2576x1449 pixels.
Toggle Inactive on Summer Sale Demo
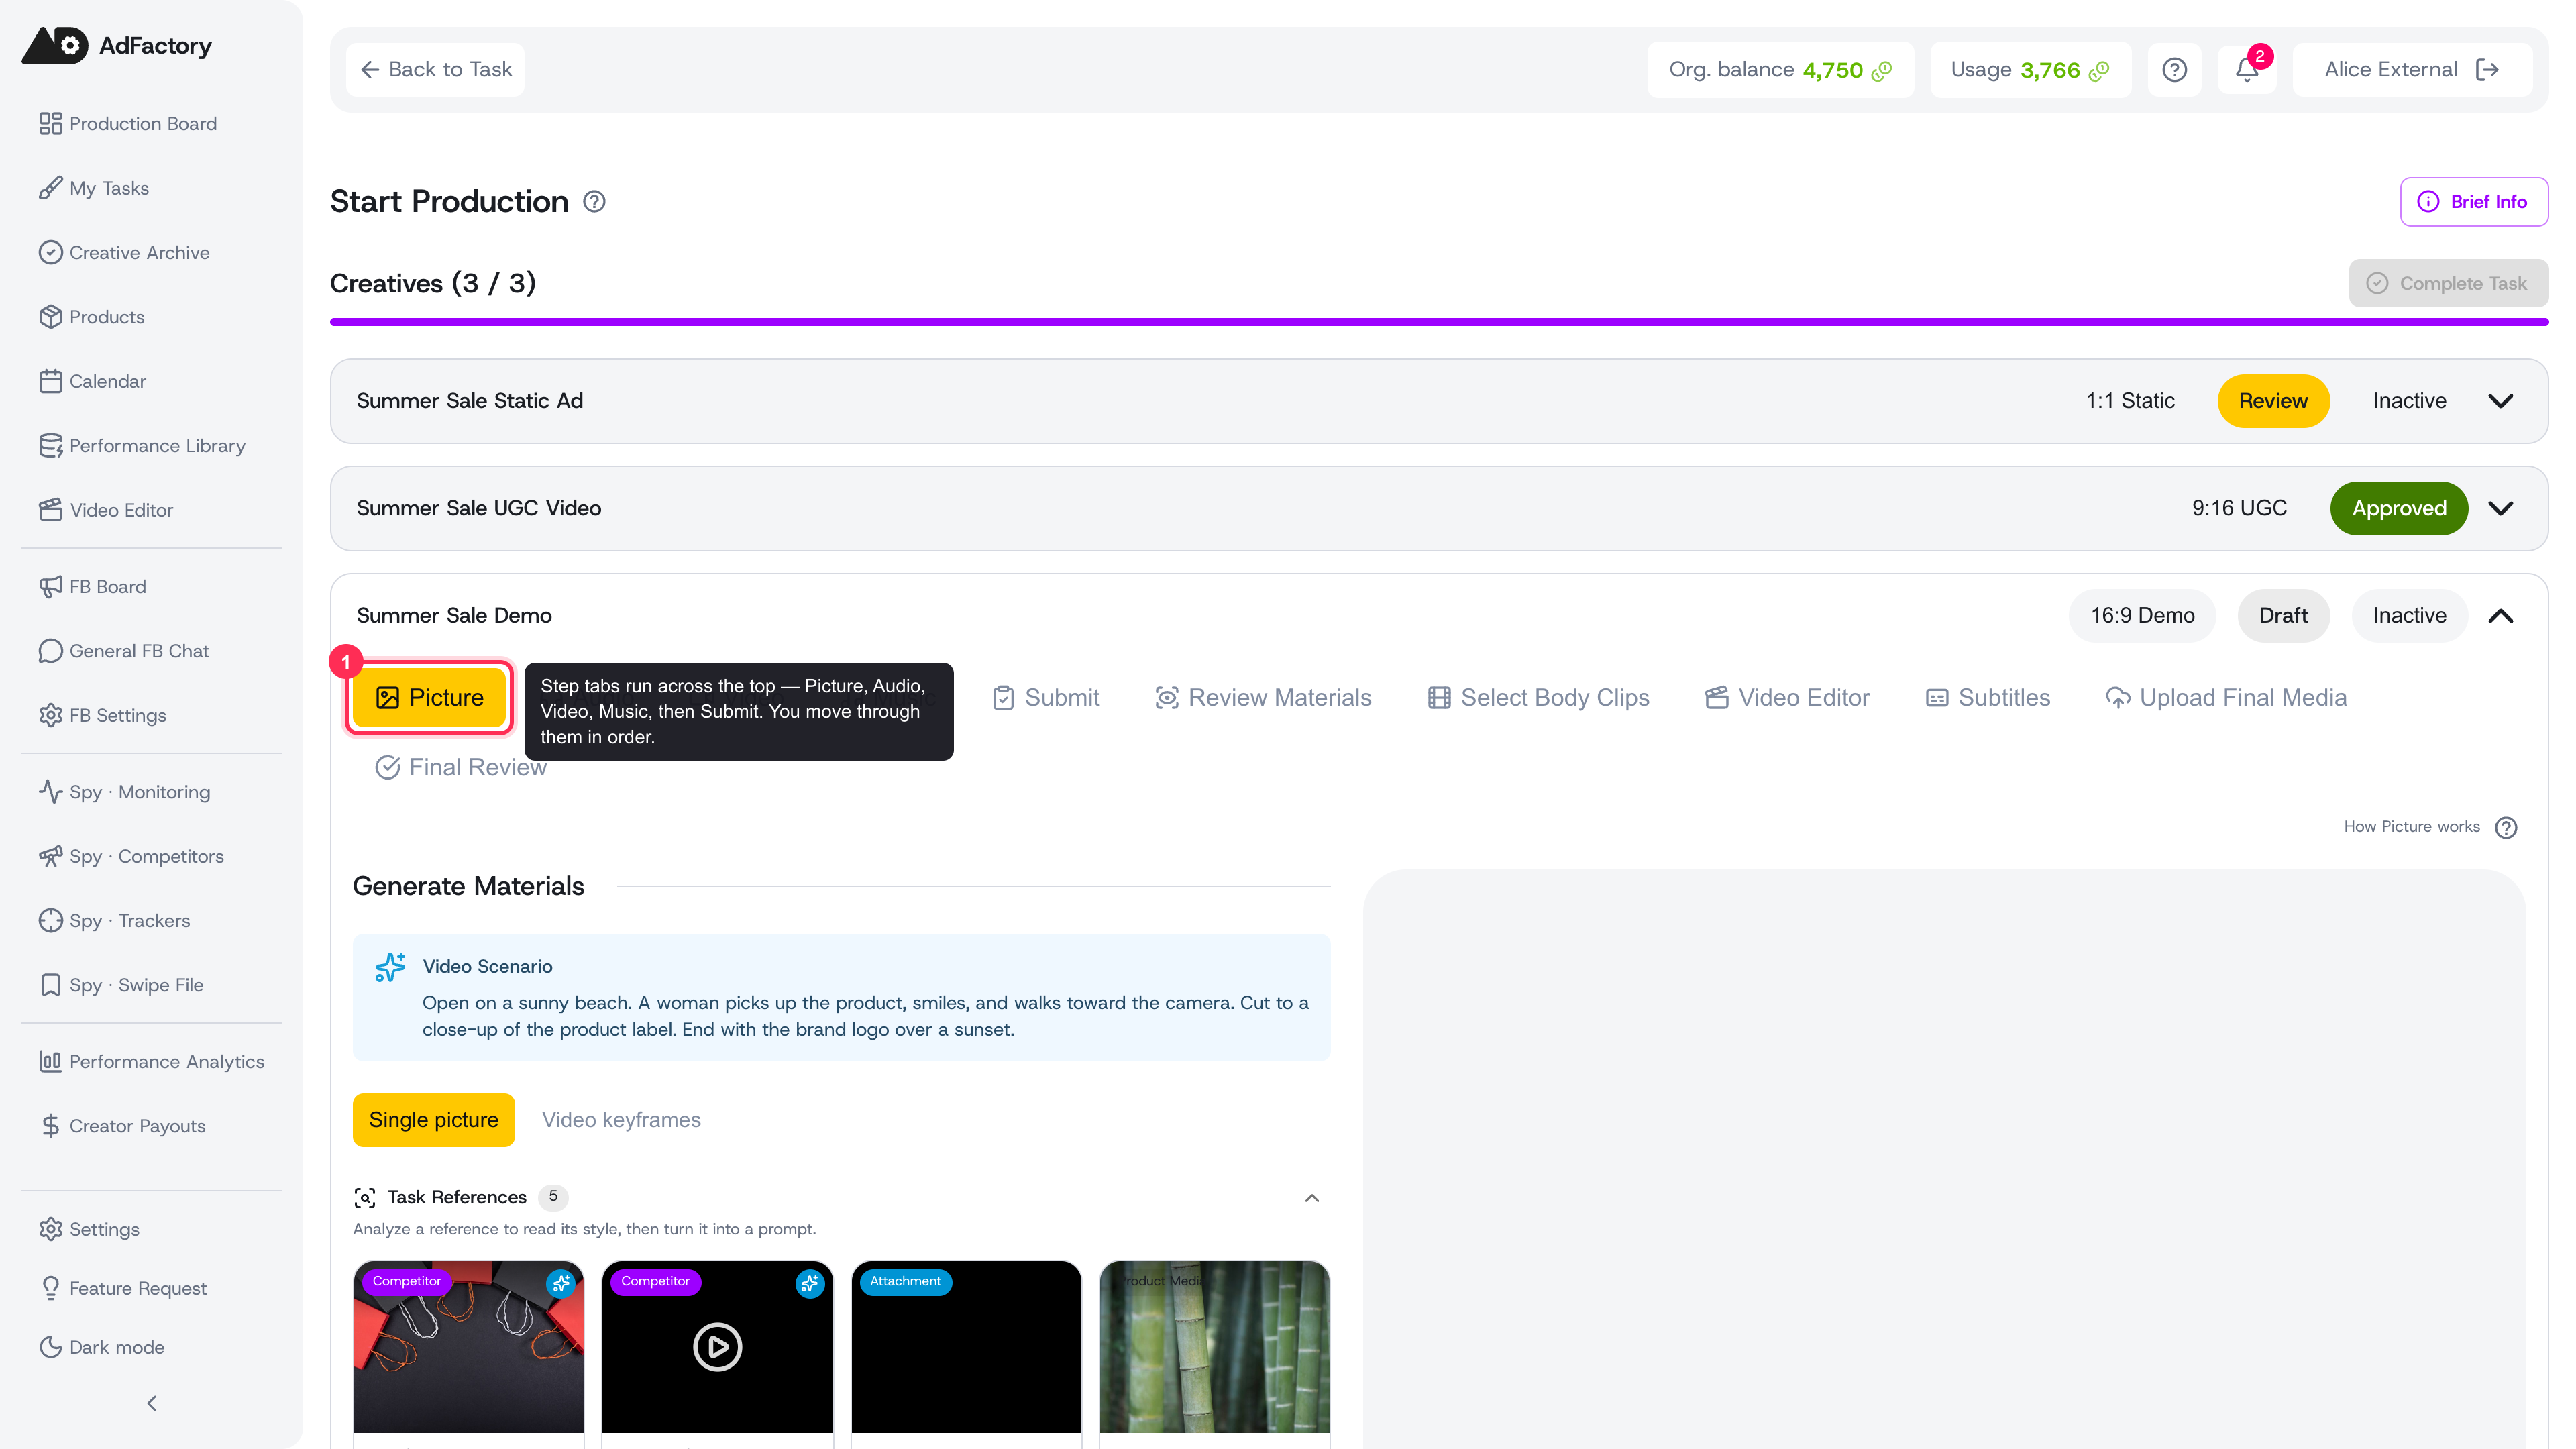[x=2409, y=616]
